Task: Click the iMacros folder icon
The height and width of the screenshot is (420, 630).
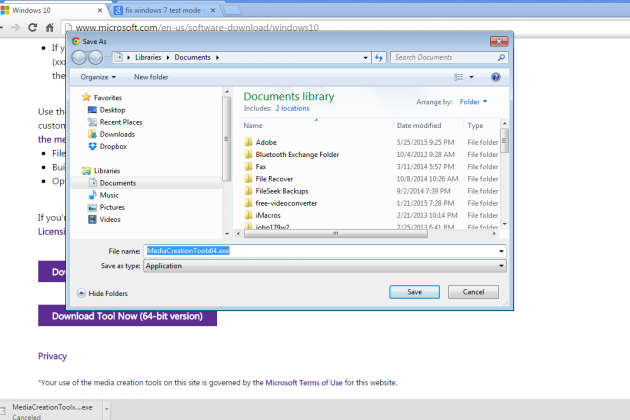Action: 249,215
